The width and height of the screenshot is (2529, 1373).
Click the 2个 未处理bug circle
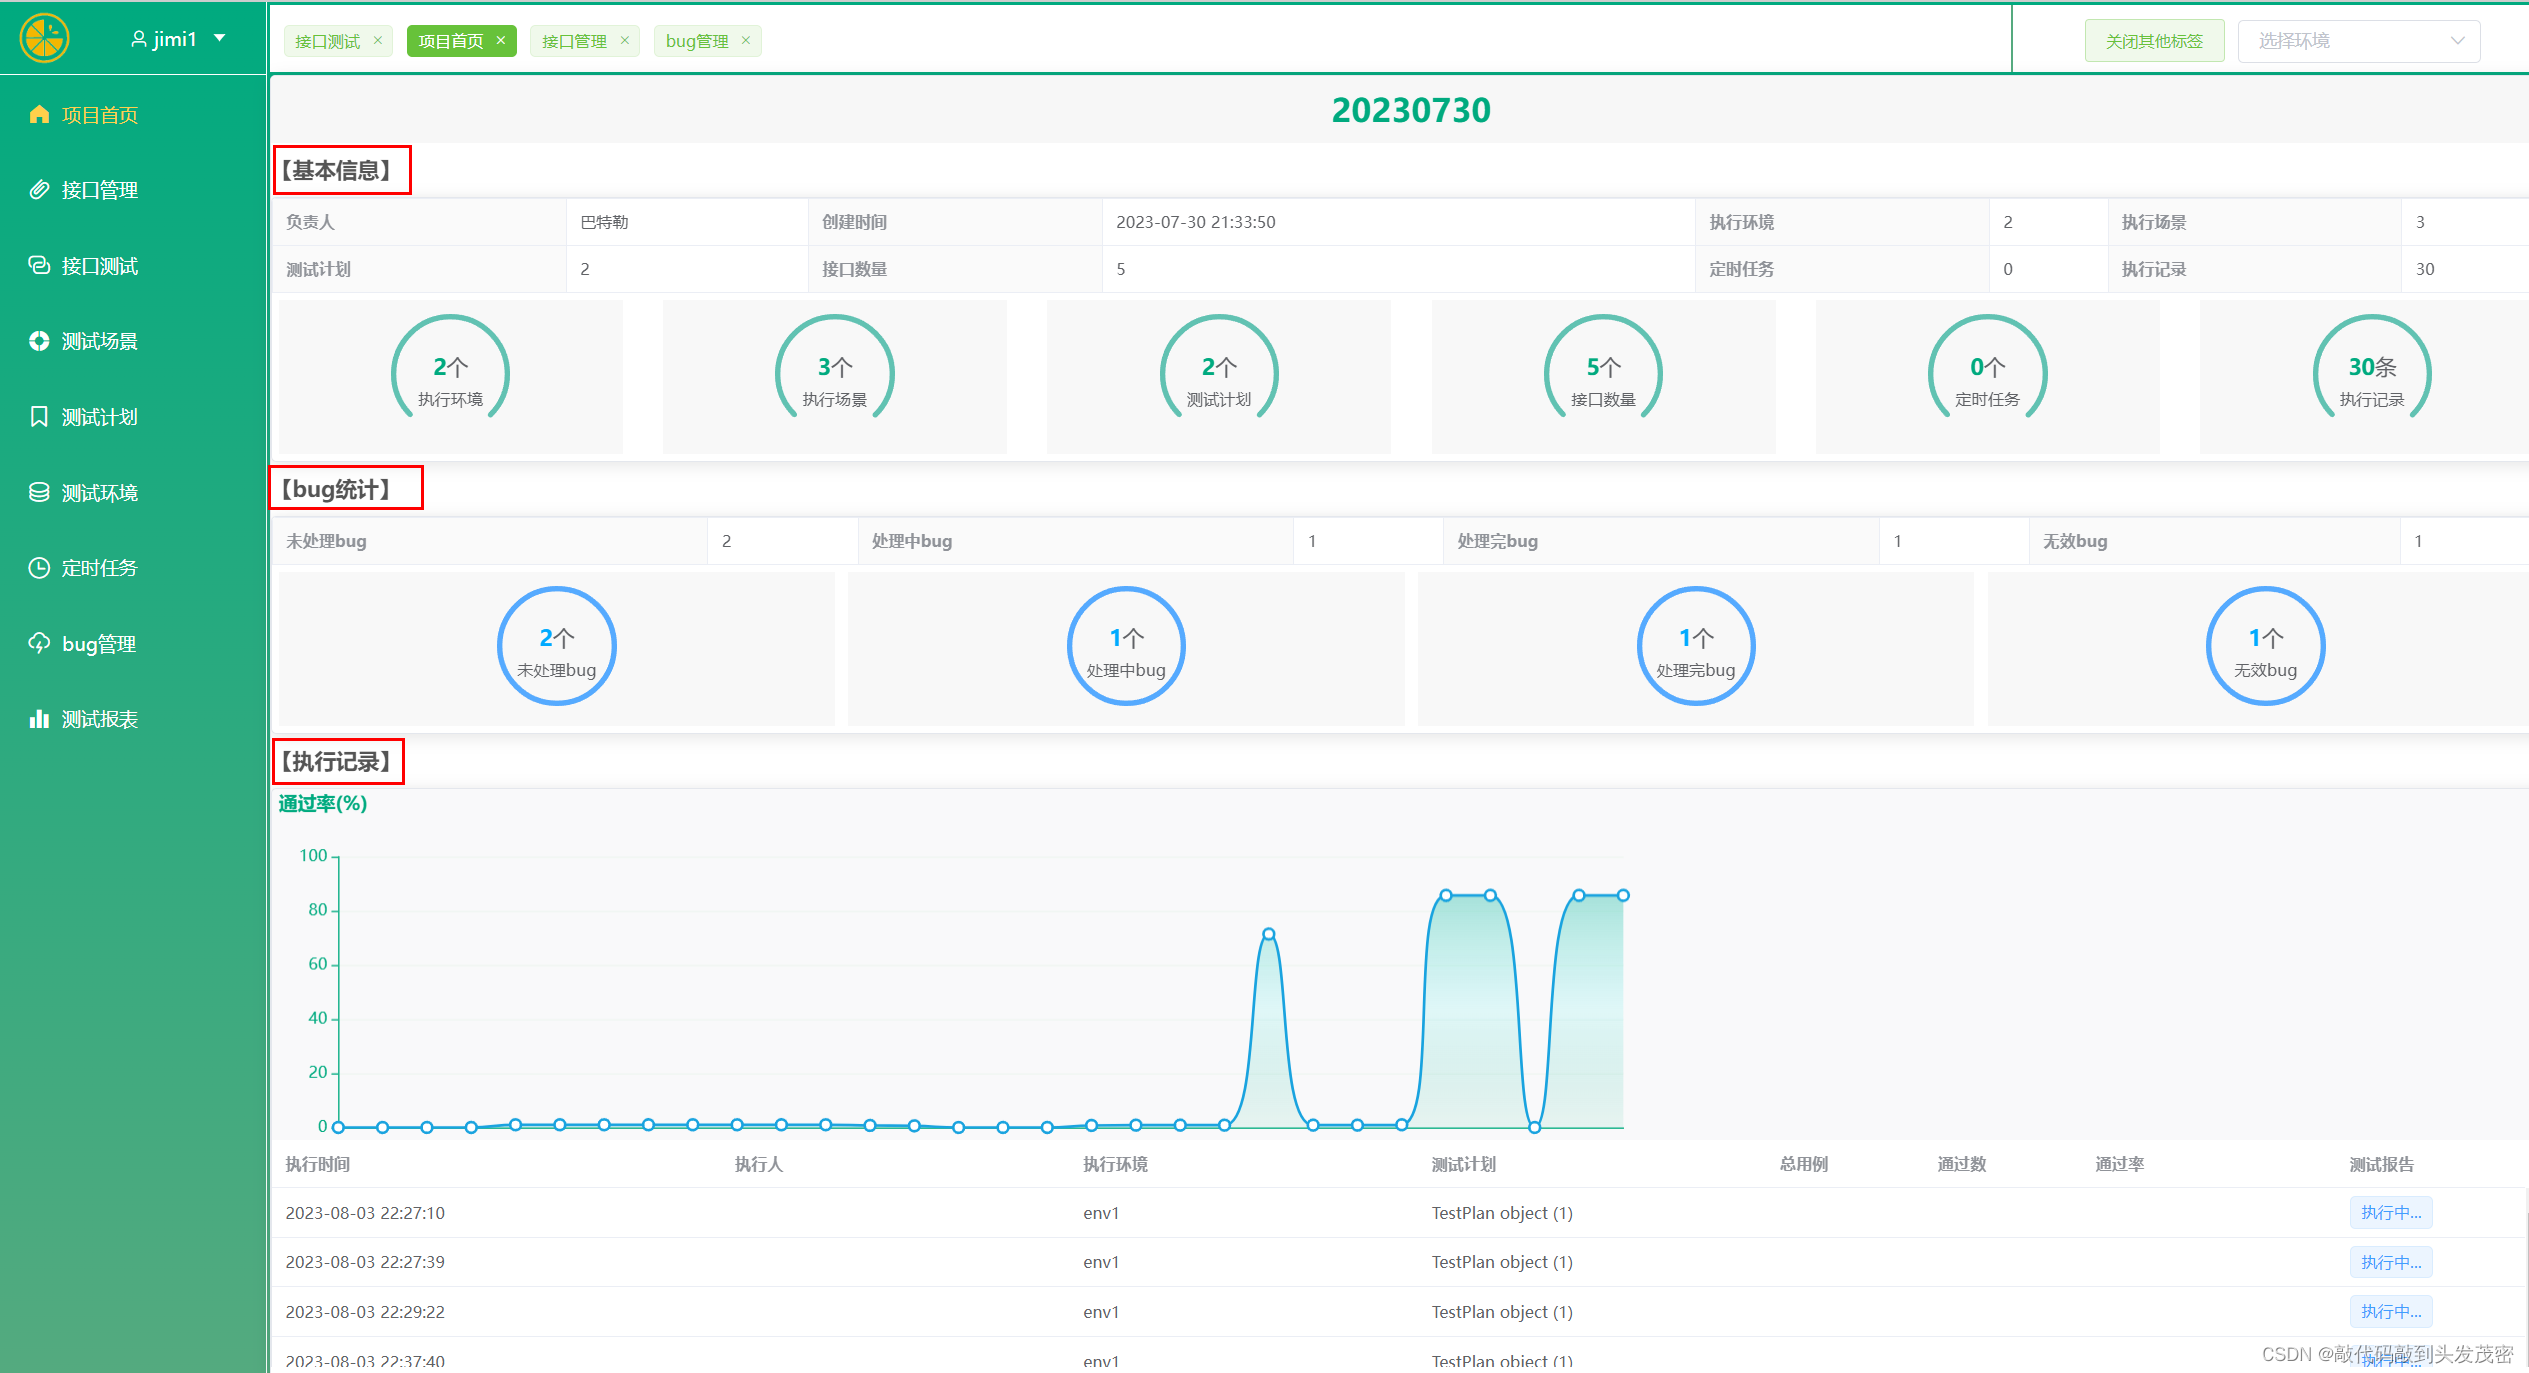pyautogui.click(x=557, y=646)
